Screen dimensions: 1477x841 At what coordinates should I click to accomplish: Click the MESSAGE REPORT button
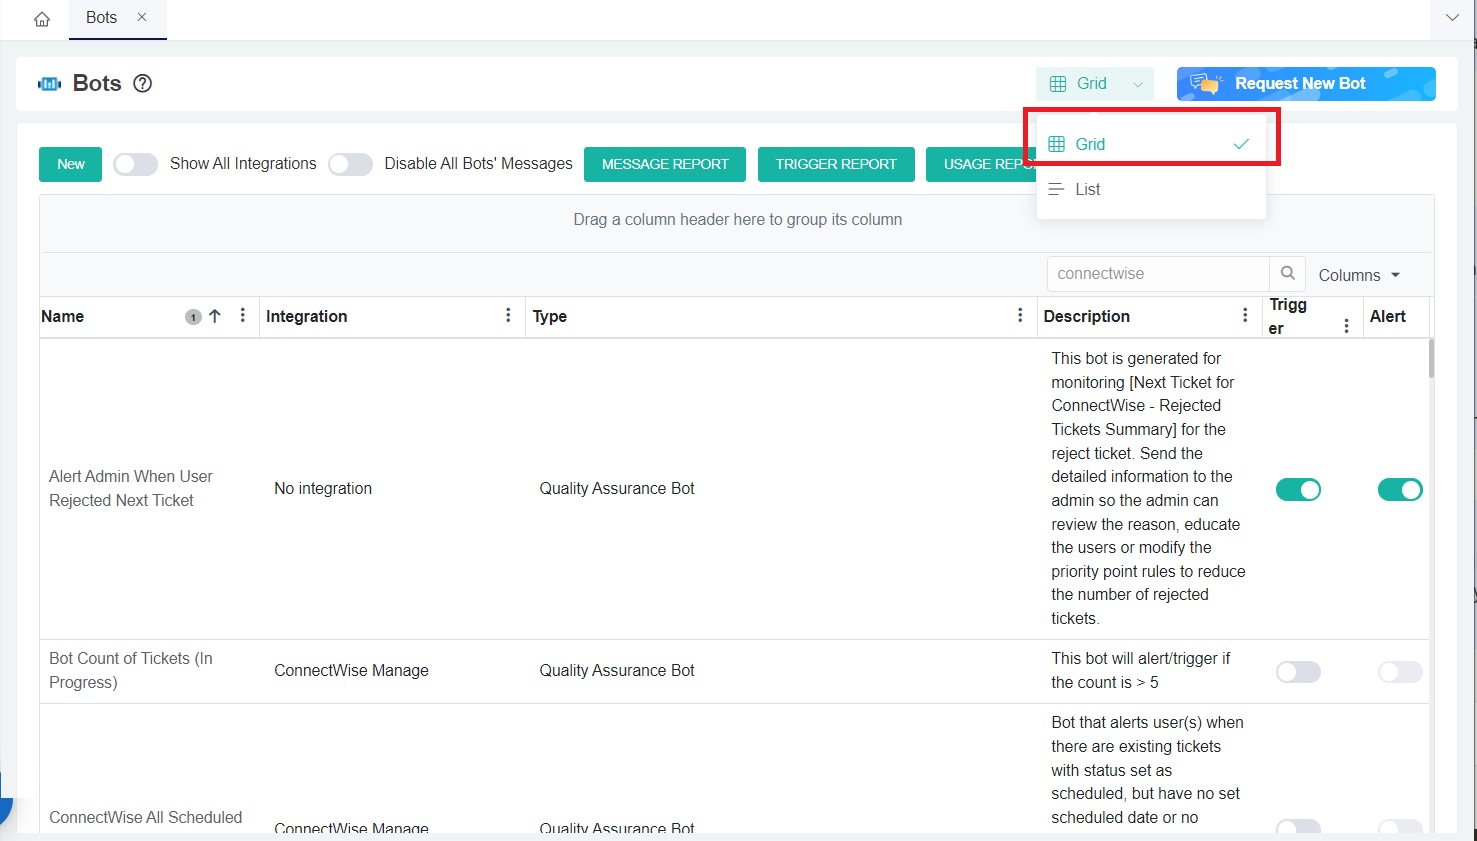(x=665, y=164)
